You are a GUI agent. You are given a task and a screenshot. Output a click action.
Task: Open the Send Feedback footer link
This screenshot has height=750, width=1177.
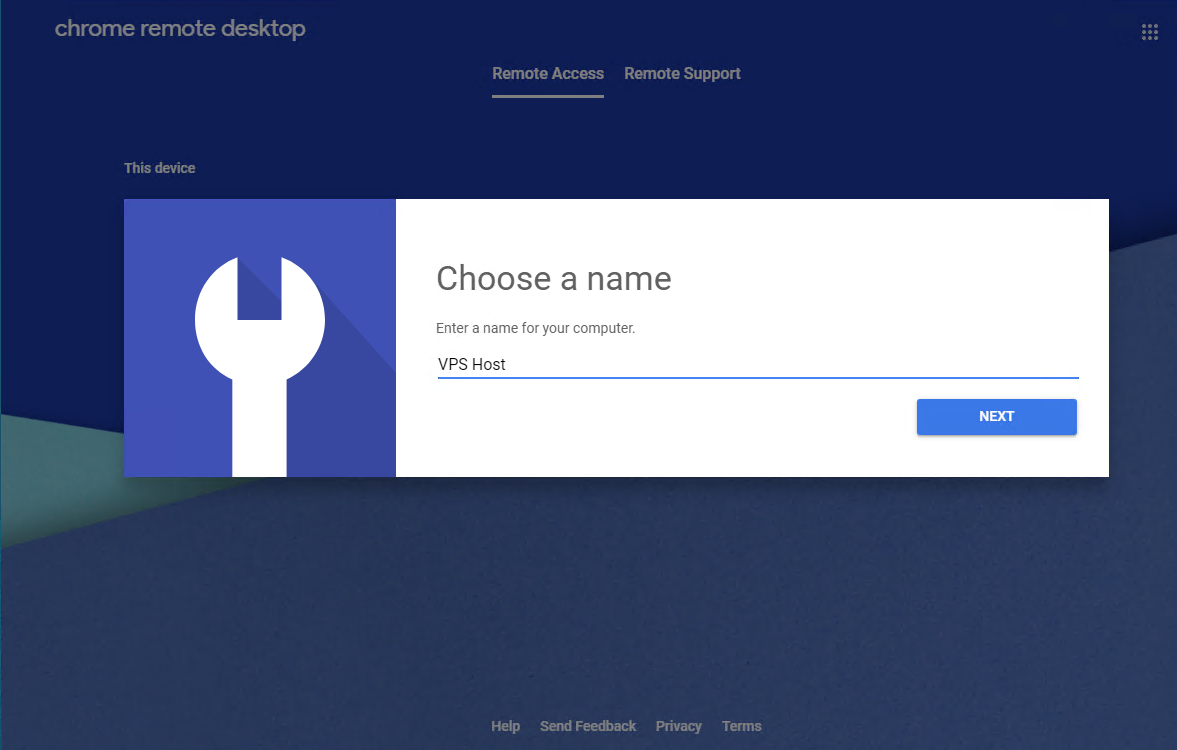(x=588, y=726)
